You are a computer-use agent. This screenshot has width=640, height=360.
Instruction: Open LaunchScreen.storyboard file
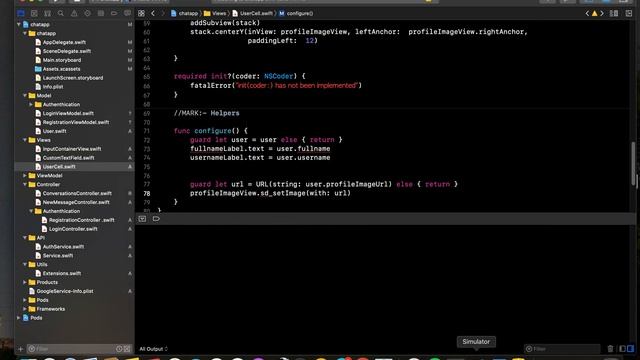pyautogui.click(x=73, y=78)
